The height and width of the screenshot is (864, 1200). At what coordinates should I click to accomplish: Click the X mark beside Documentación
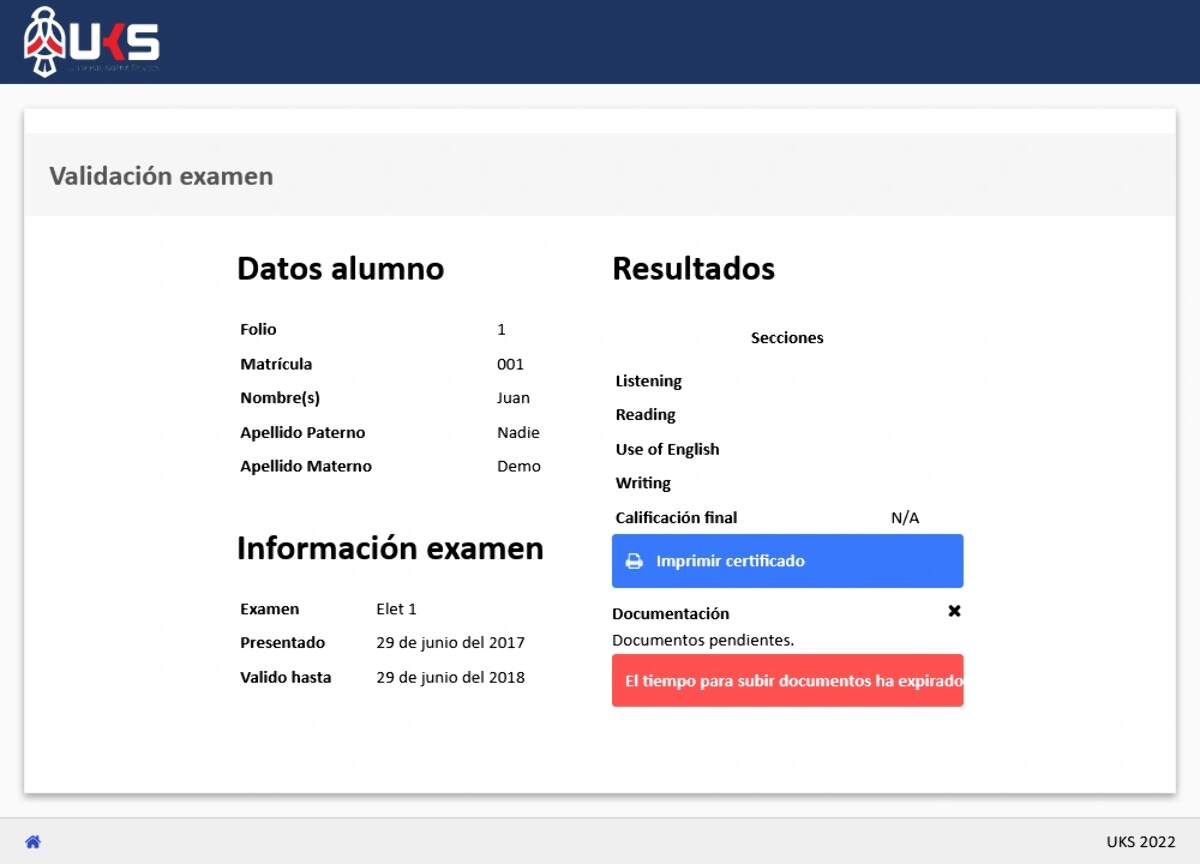click(x=954, y=611)
